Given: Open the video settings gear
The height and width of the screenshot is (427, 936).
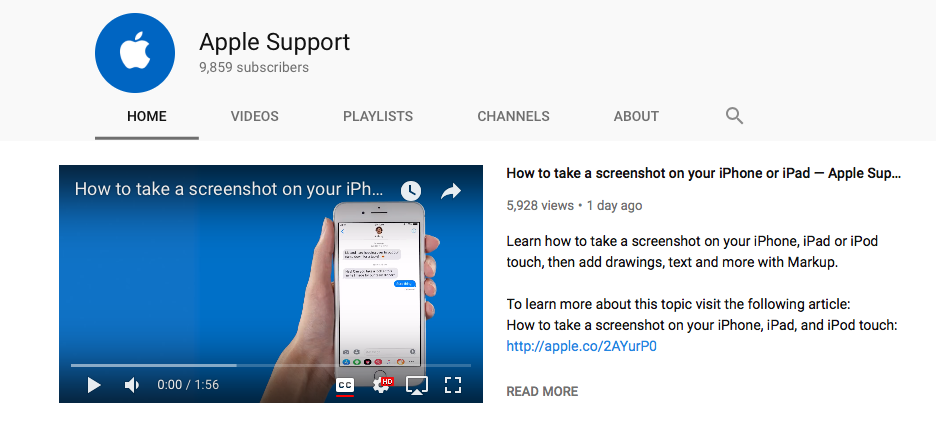Looking at the screenshot, I should 381,385.
